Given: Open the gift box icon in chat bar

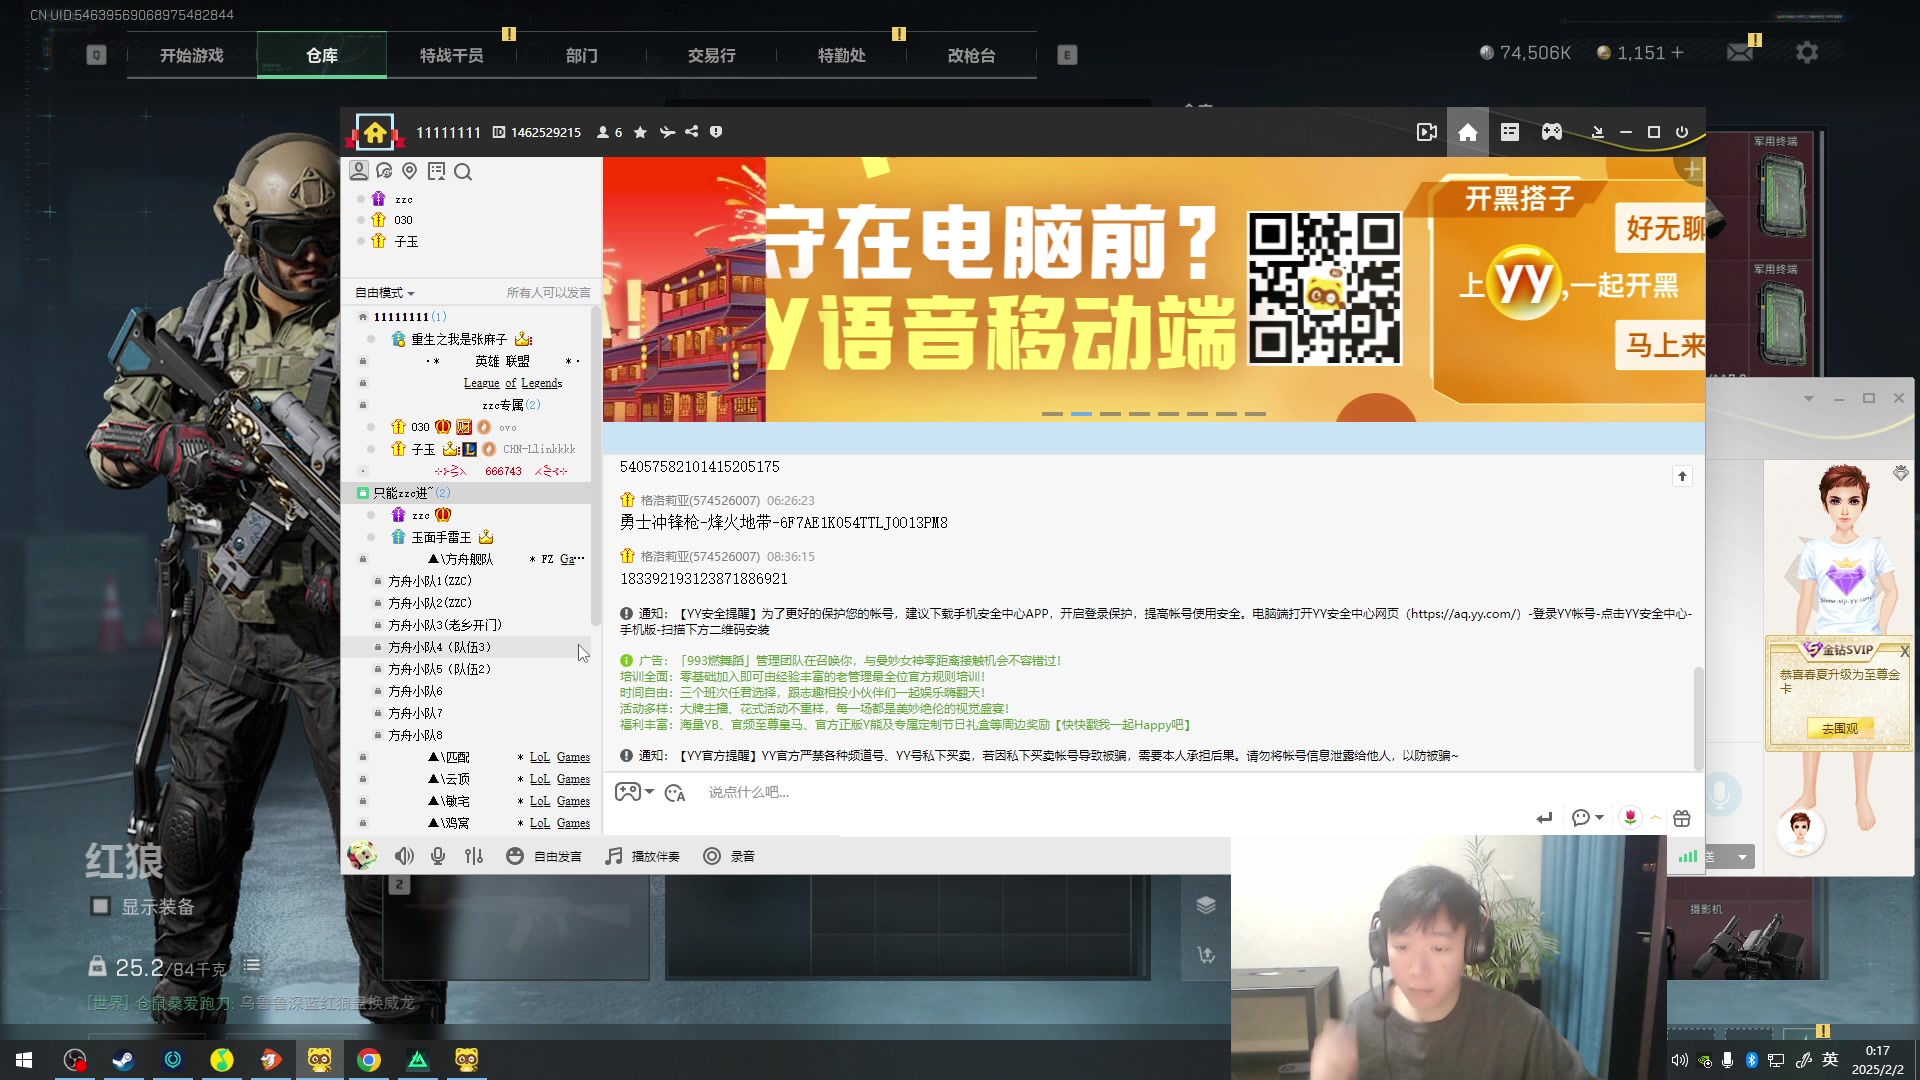Looking at the screenshot, I should point(1682,818).
